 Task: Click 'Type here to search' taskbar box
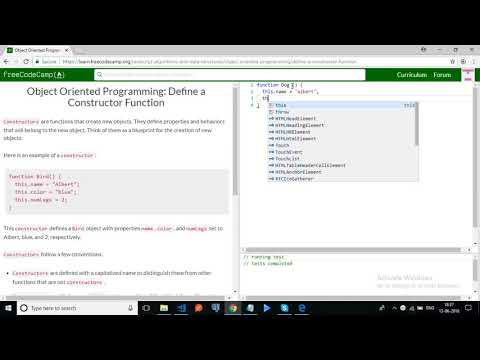tap(77, 308)
